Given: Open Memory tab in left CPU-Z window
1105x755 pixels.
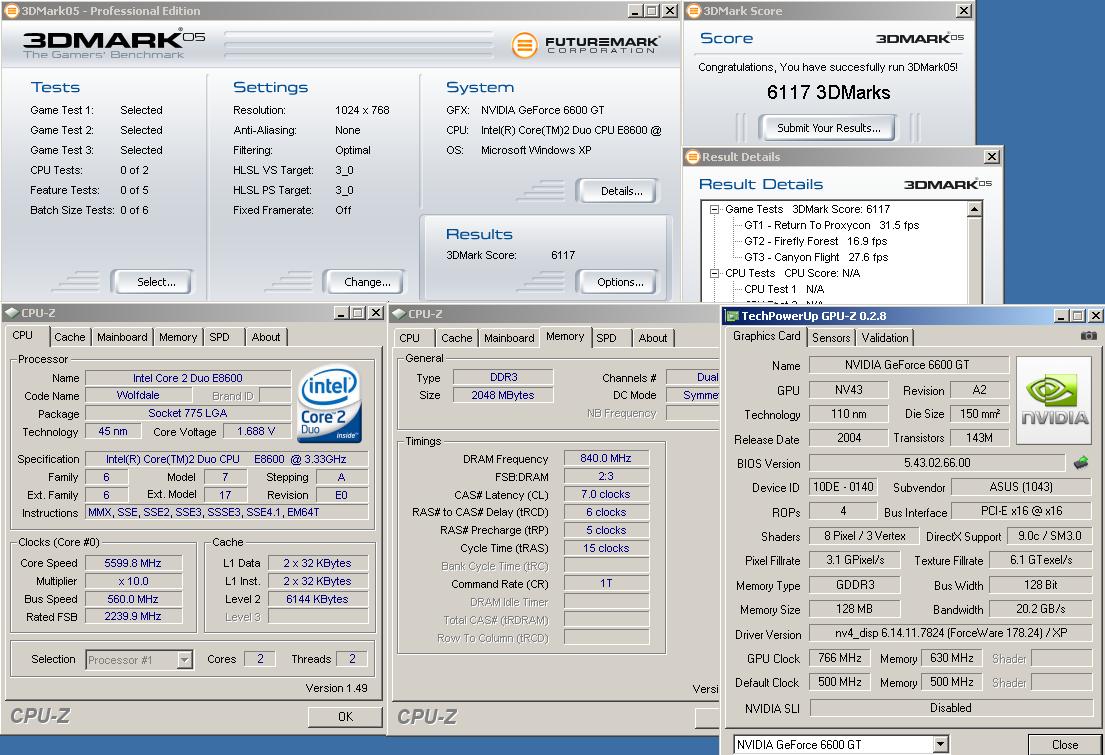Looking at the screenshot, I should (178, 337).
